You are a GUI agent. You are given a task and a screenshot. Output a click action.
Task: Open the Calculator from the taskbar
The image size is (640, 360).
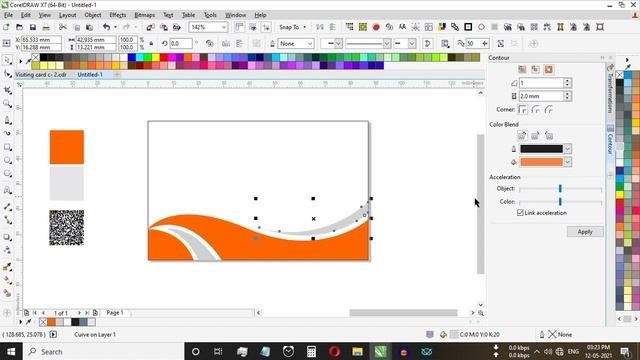(x=311, y=351)
